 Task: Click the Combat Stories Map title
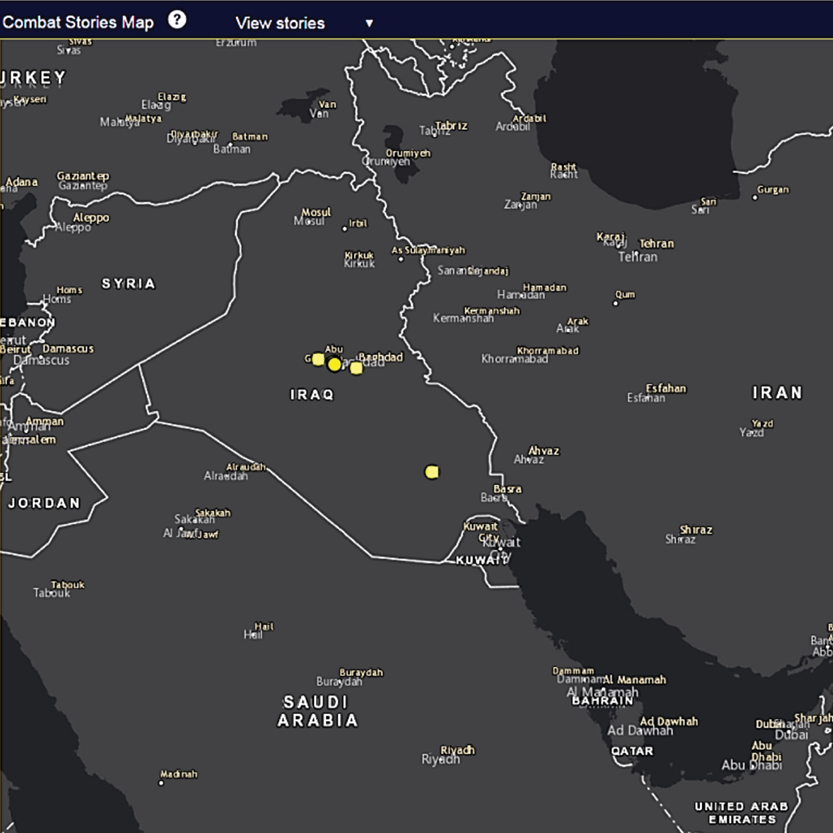(x=78, y=22)
